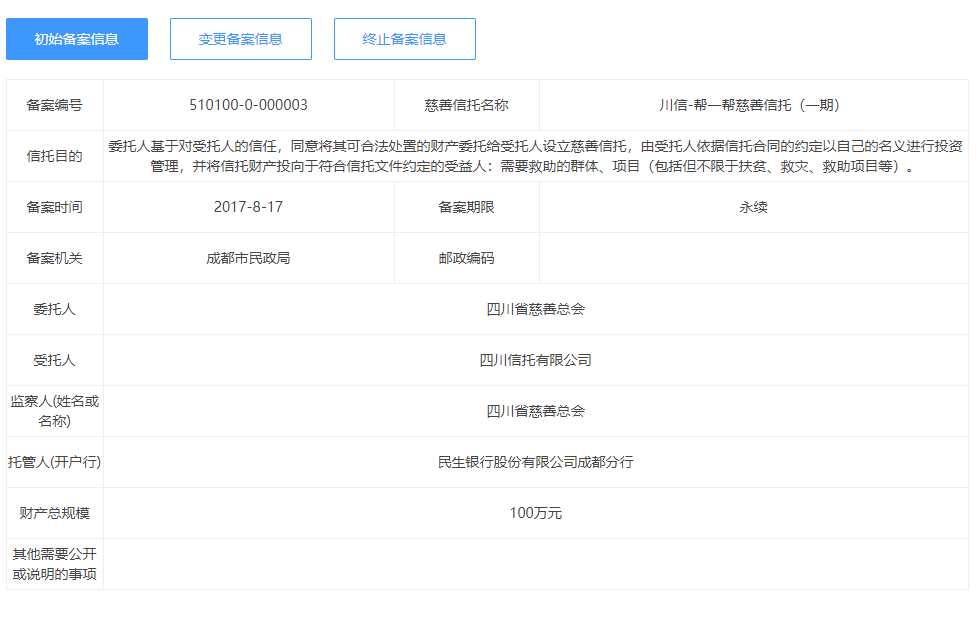
Task: Click the 财产总规模 row label
Action: pos(55,513)
